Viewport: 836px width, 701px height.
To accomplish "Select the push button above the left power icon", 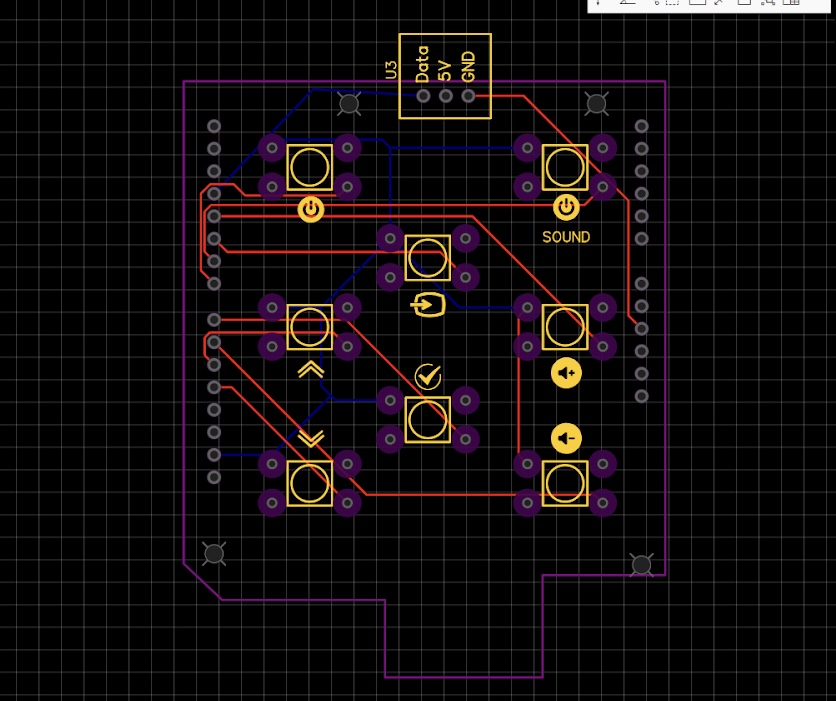I will 310,167.
